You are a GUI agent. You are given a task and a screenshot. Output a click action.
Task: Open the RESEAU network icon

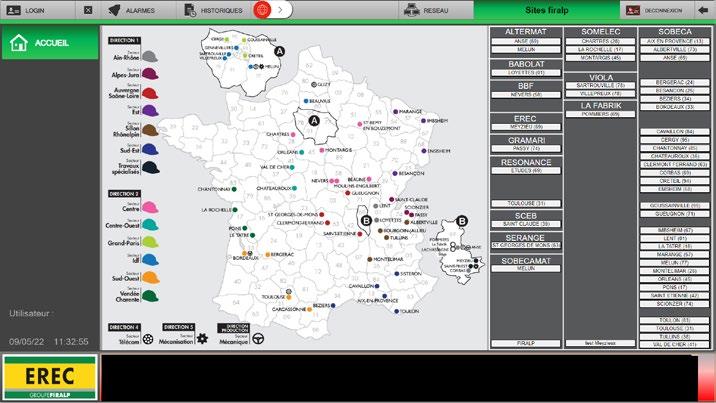pyautogui.click(x=411, y=10)
